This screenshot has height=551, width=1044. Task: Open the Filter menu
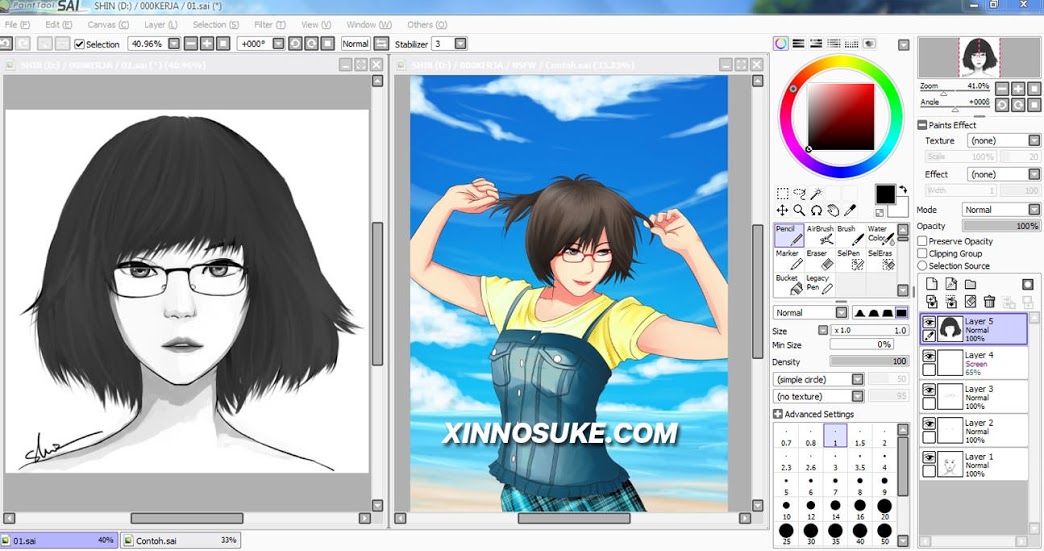click(270, 25)
